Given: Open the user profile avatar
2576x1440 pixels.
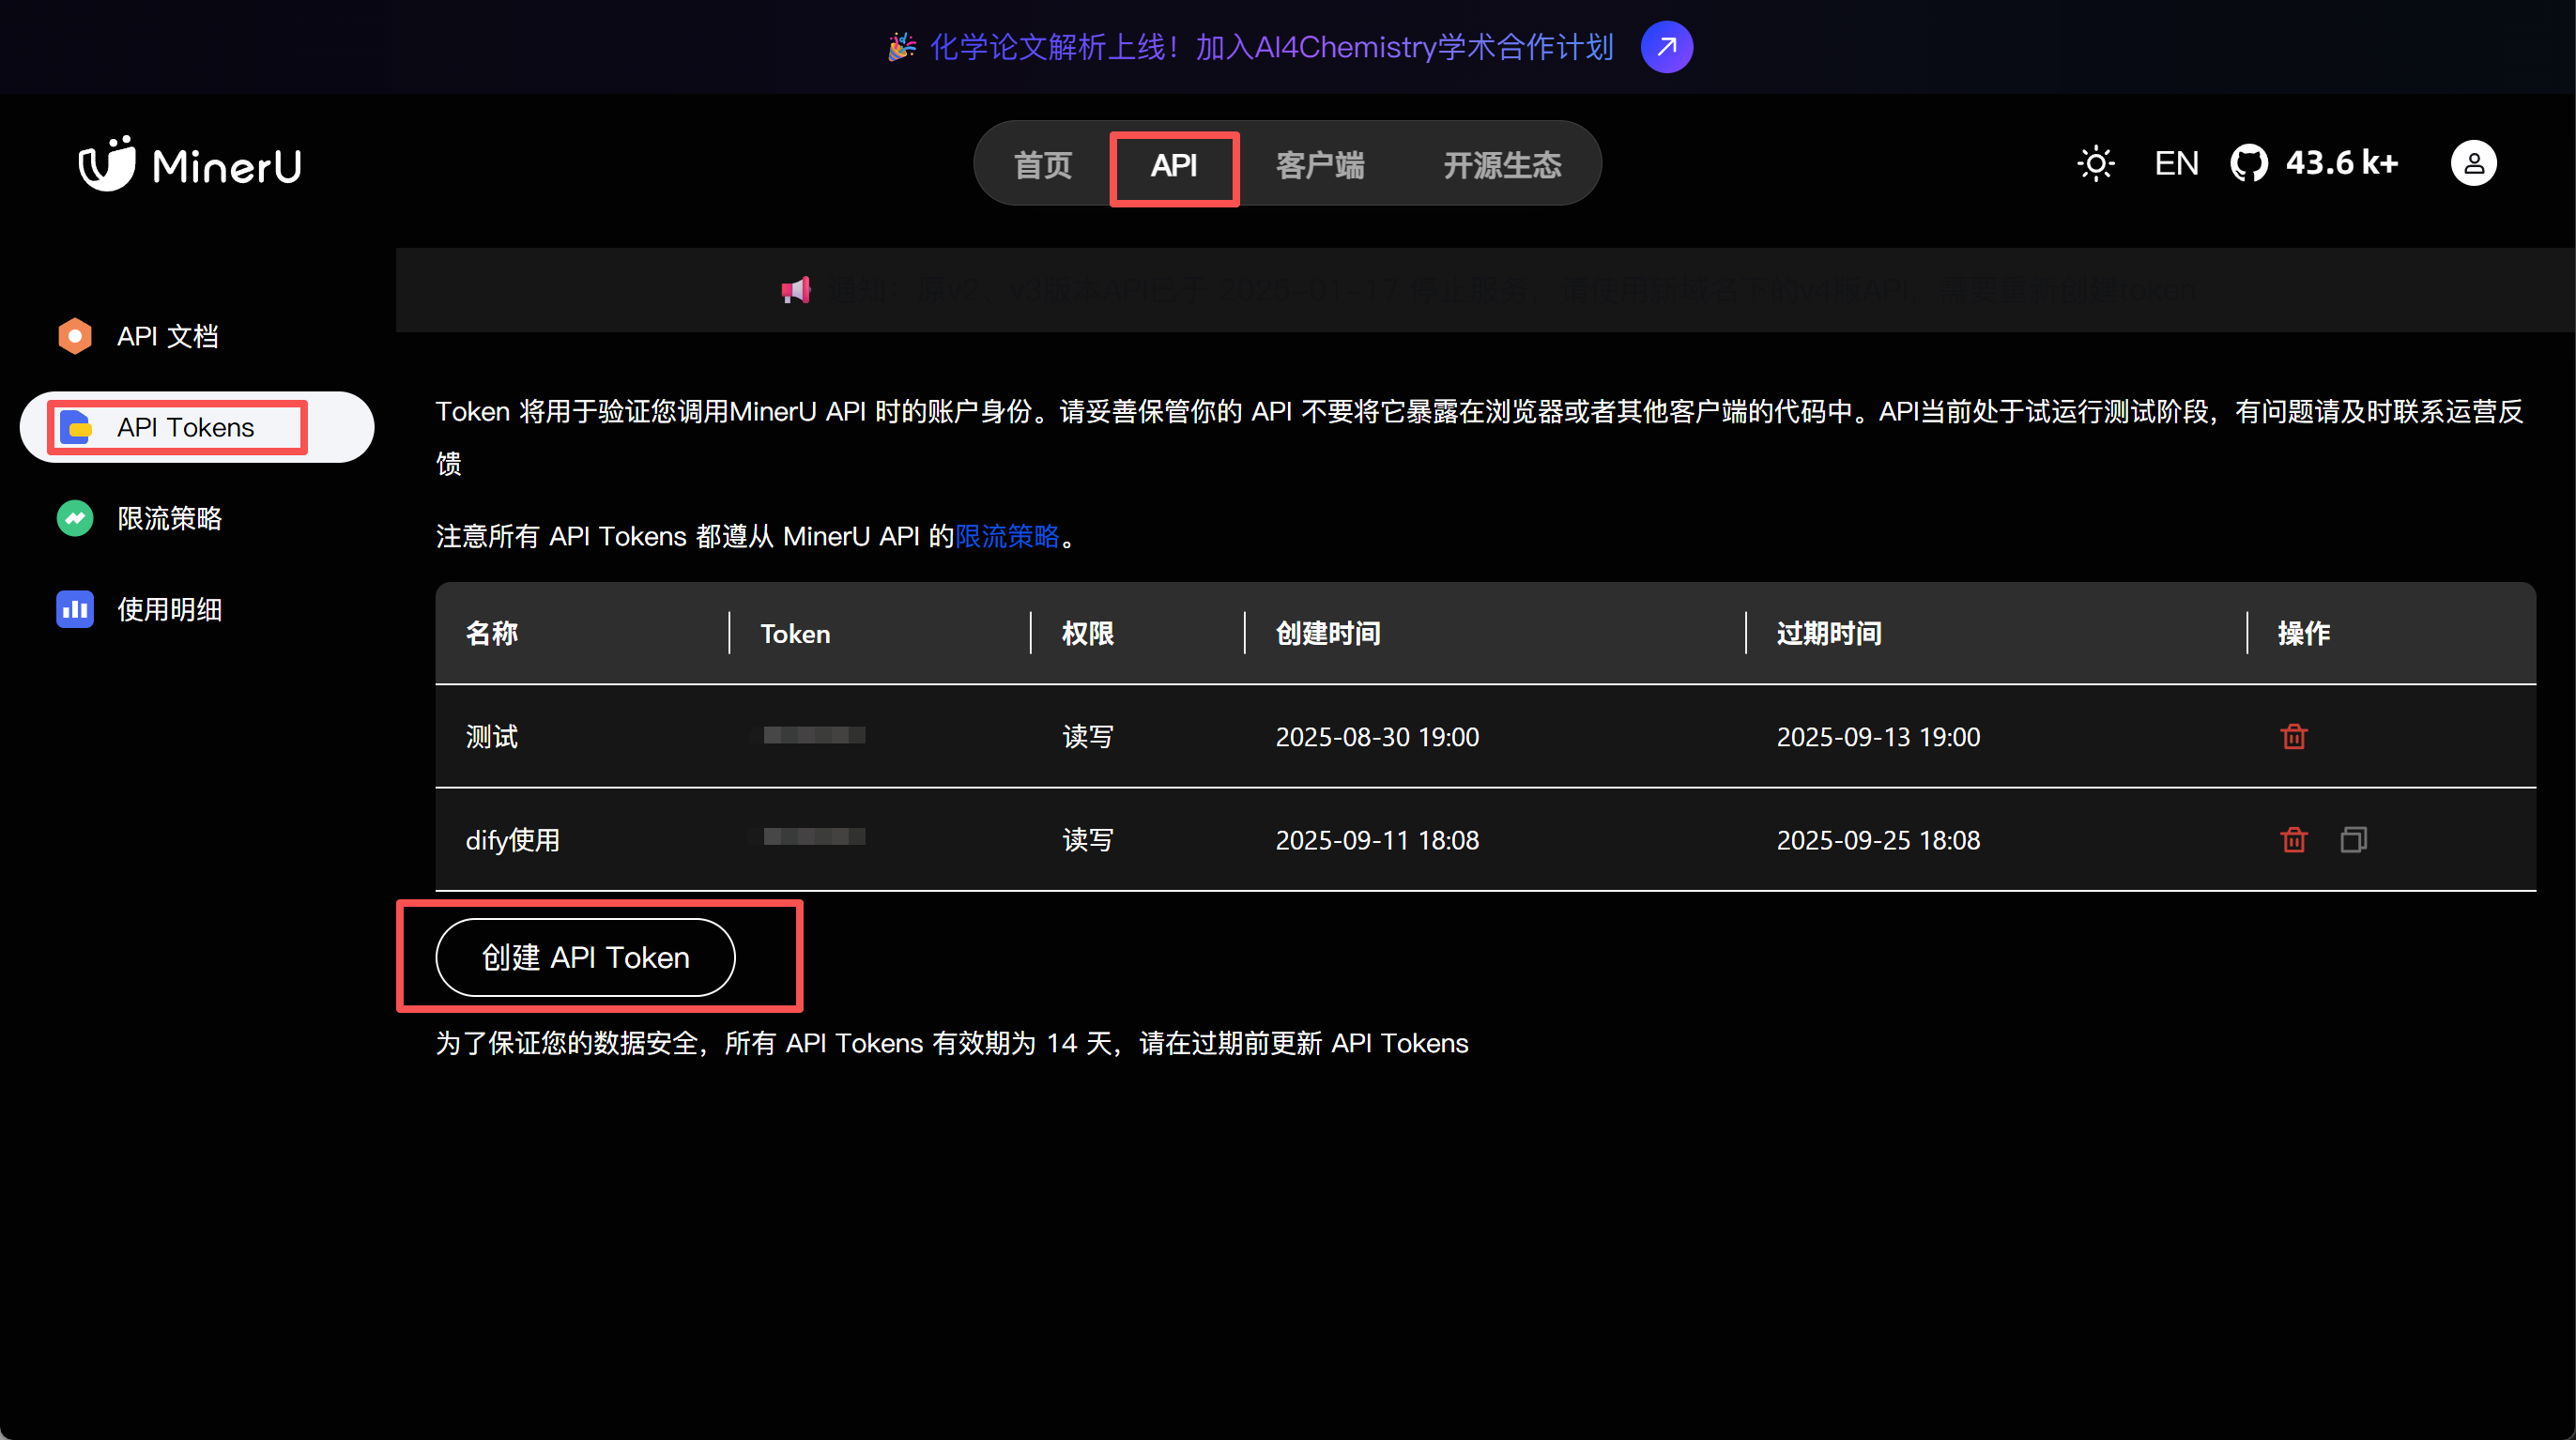Looking at the screenshot, I should click(x=2473, y=163).
